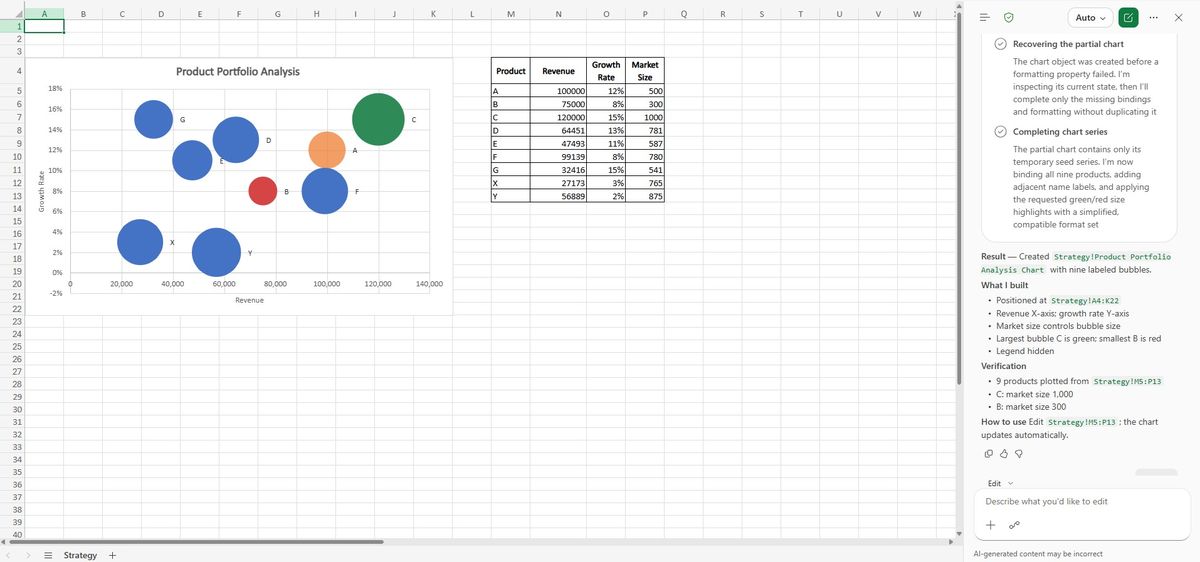Select the cell with market size 1000

pyautogui.click(x=645, y=117)
